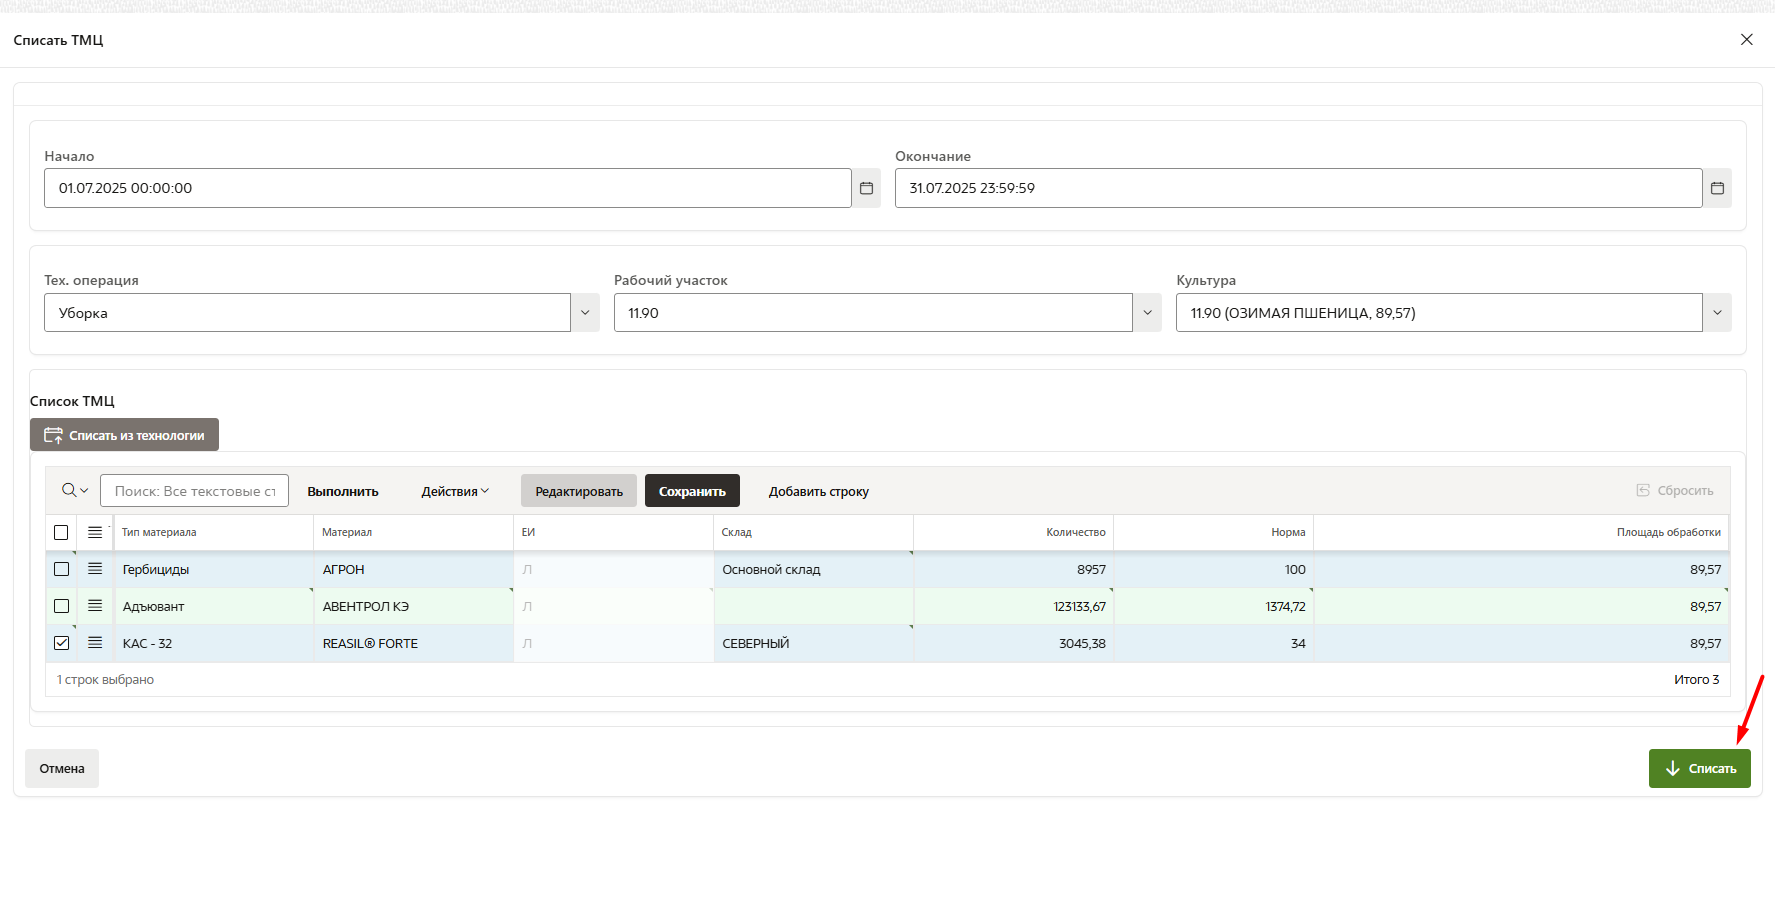Open the Действия menu
The image size is (1775, 900).
(455, 491)
